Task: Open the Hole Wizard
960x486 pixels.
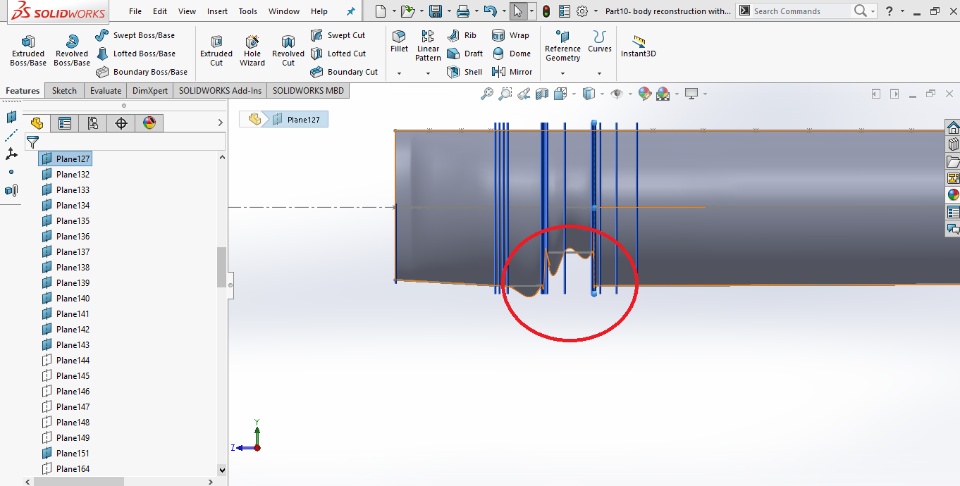Action: 252,50
